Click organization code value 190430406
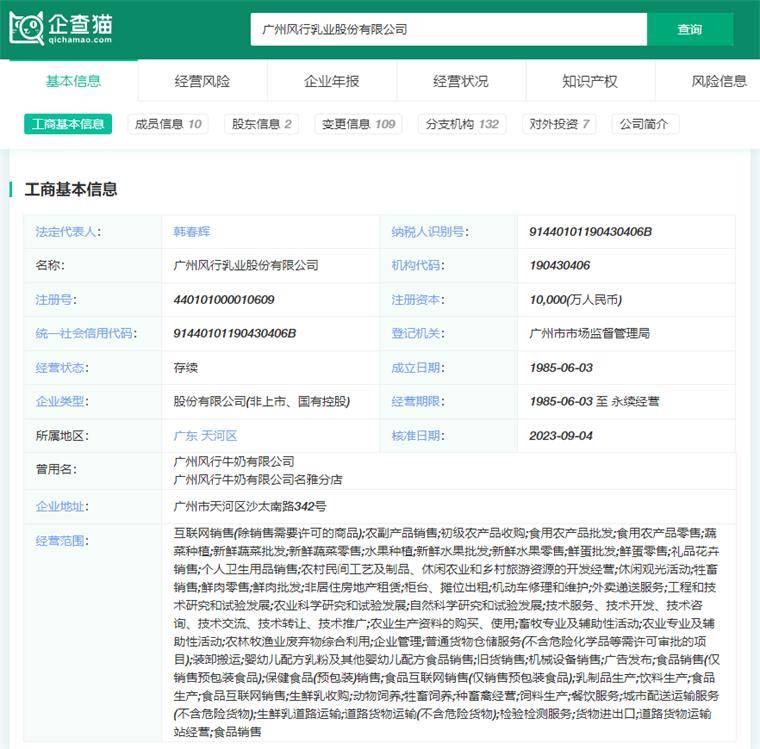The width and height of the screenshot is (760, 749). [x=560, y=265]
